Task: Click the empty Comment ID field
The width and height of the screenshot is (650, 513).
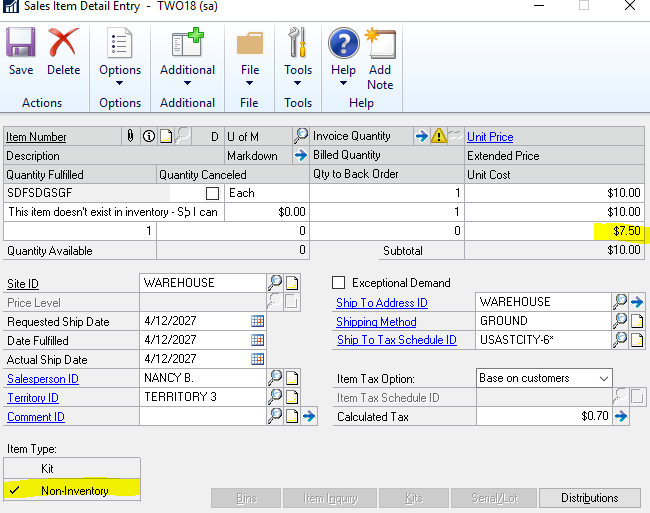Action: click(x=203, y=416)
